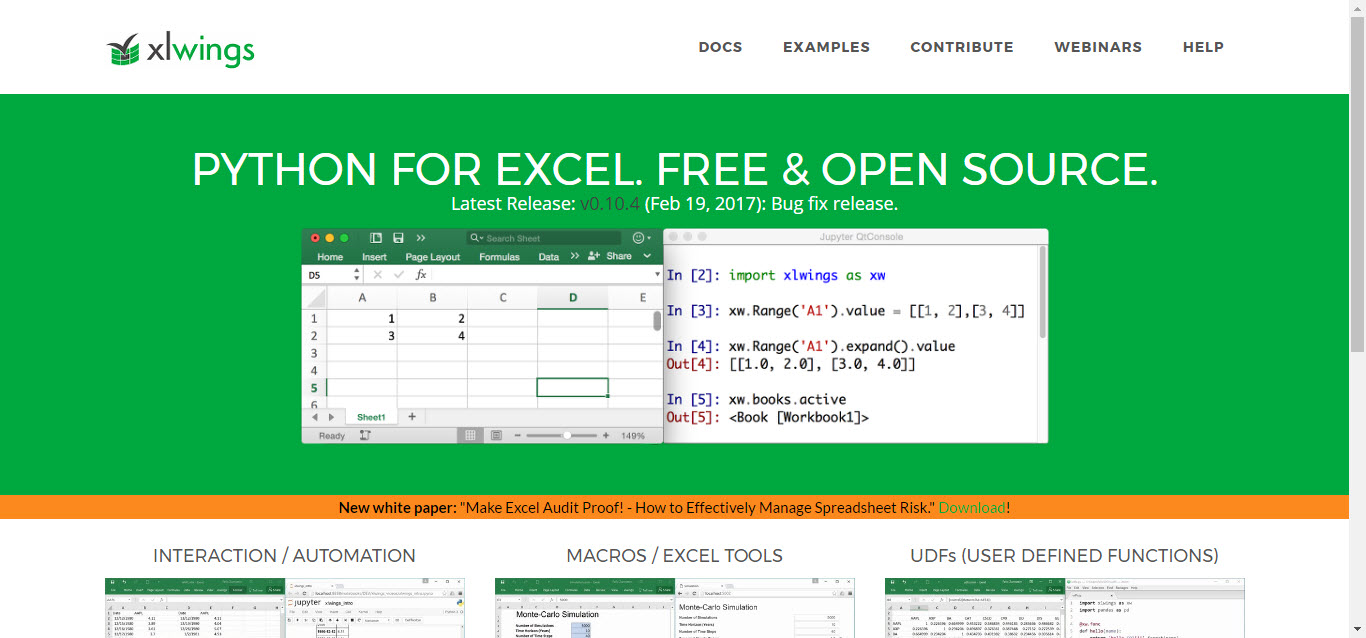Click the checkmark confirm icon in formula bar

(399, 274)
